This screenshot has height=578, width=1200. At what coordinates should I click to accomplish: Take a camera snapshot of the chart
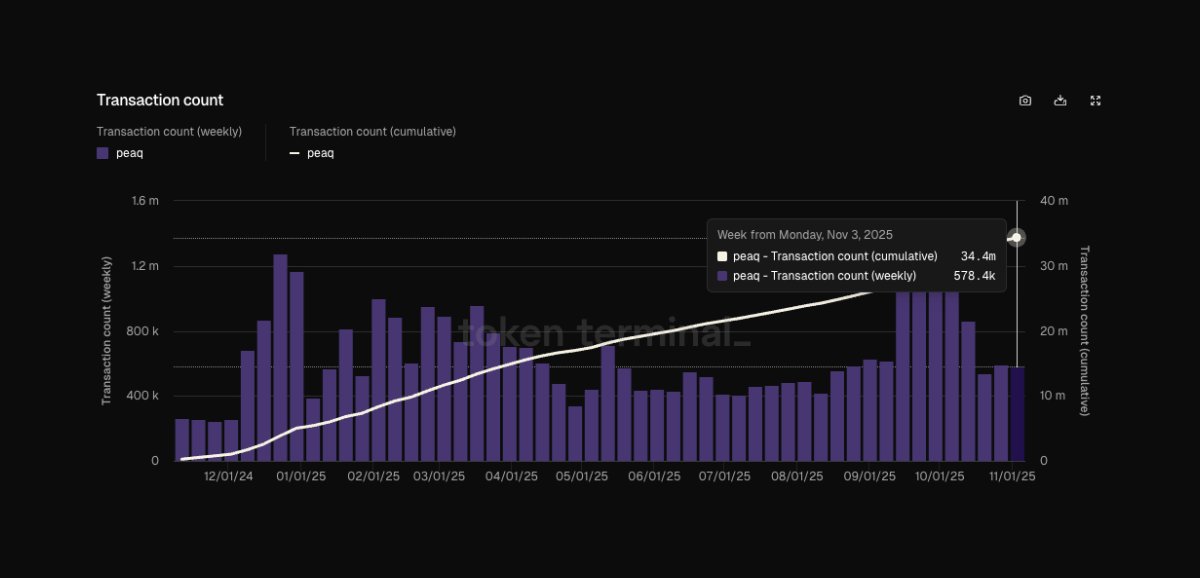point(1024,100)
